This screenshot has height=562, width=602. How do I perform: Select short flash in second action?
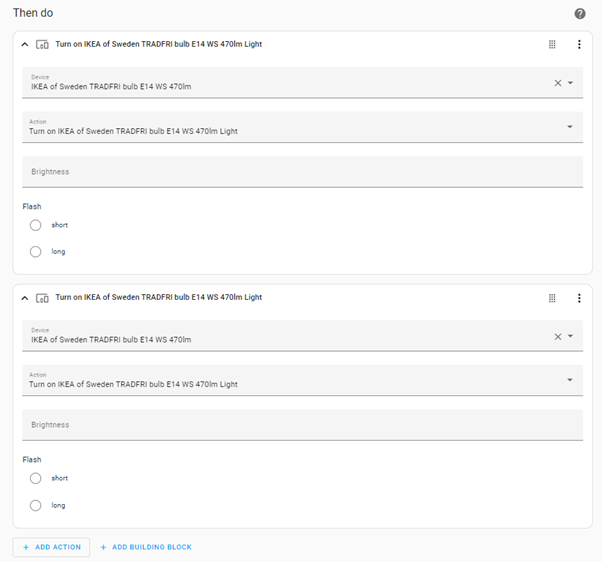coord(36,478)
